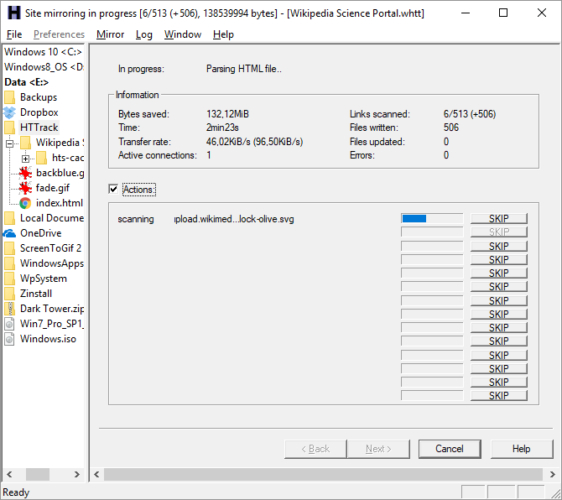Click the OneDrive cloud icon
Image resolution: width=562 pixels, height=500 pixels.
[x=10, y=233]
